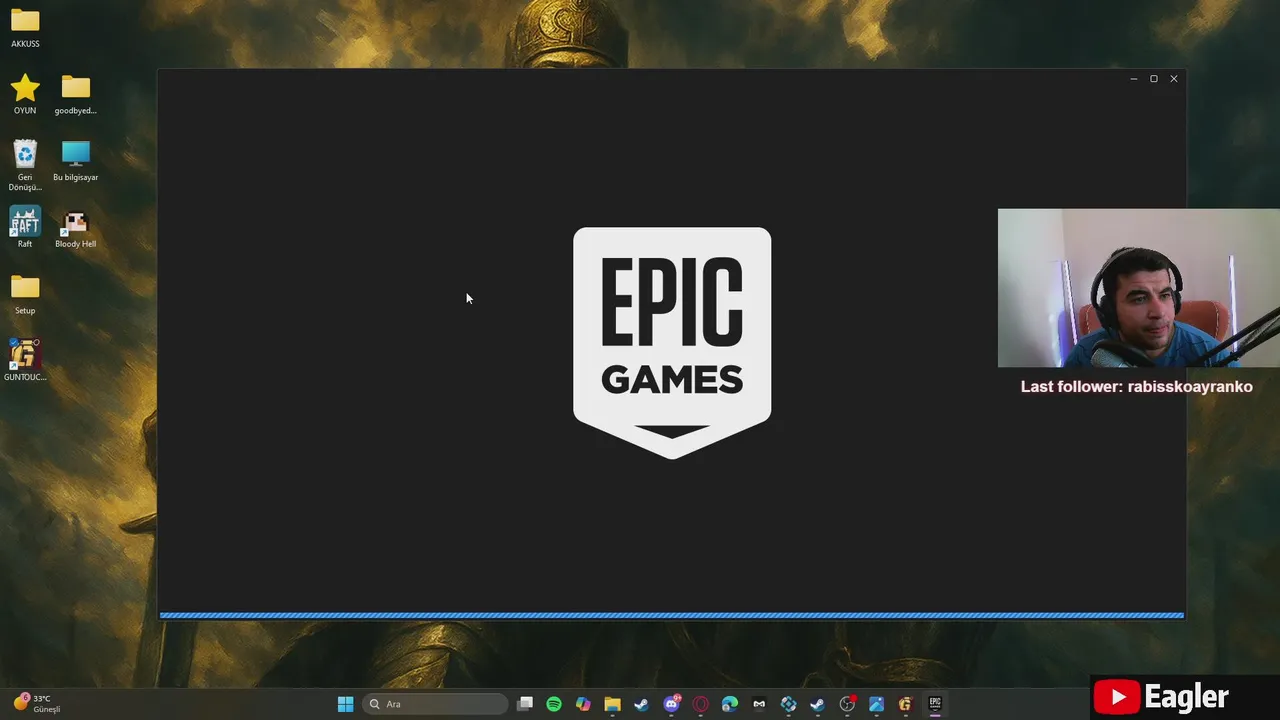This screenshot has width=1280, height=720.
Task: Launch the Bloody Hell shortcut
Action: (x=76, y=228)
